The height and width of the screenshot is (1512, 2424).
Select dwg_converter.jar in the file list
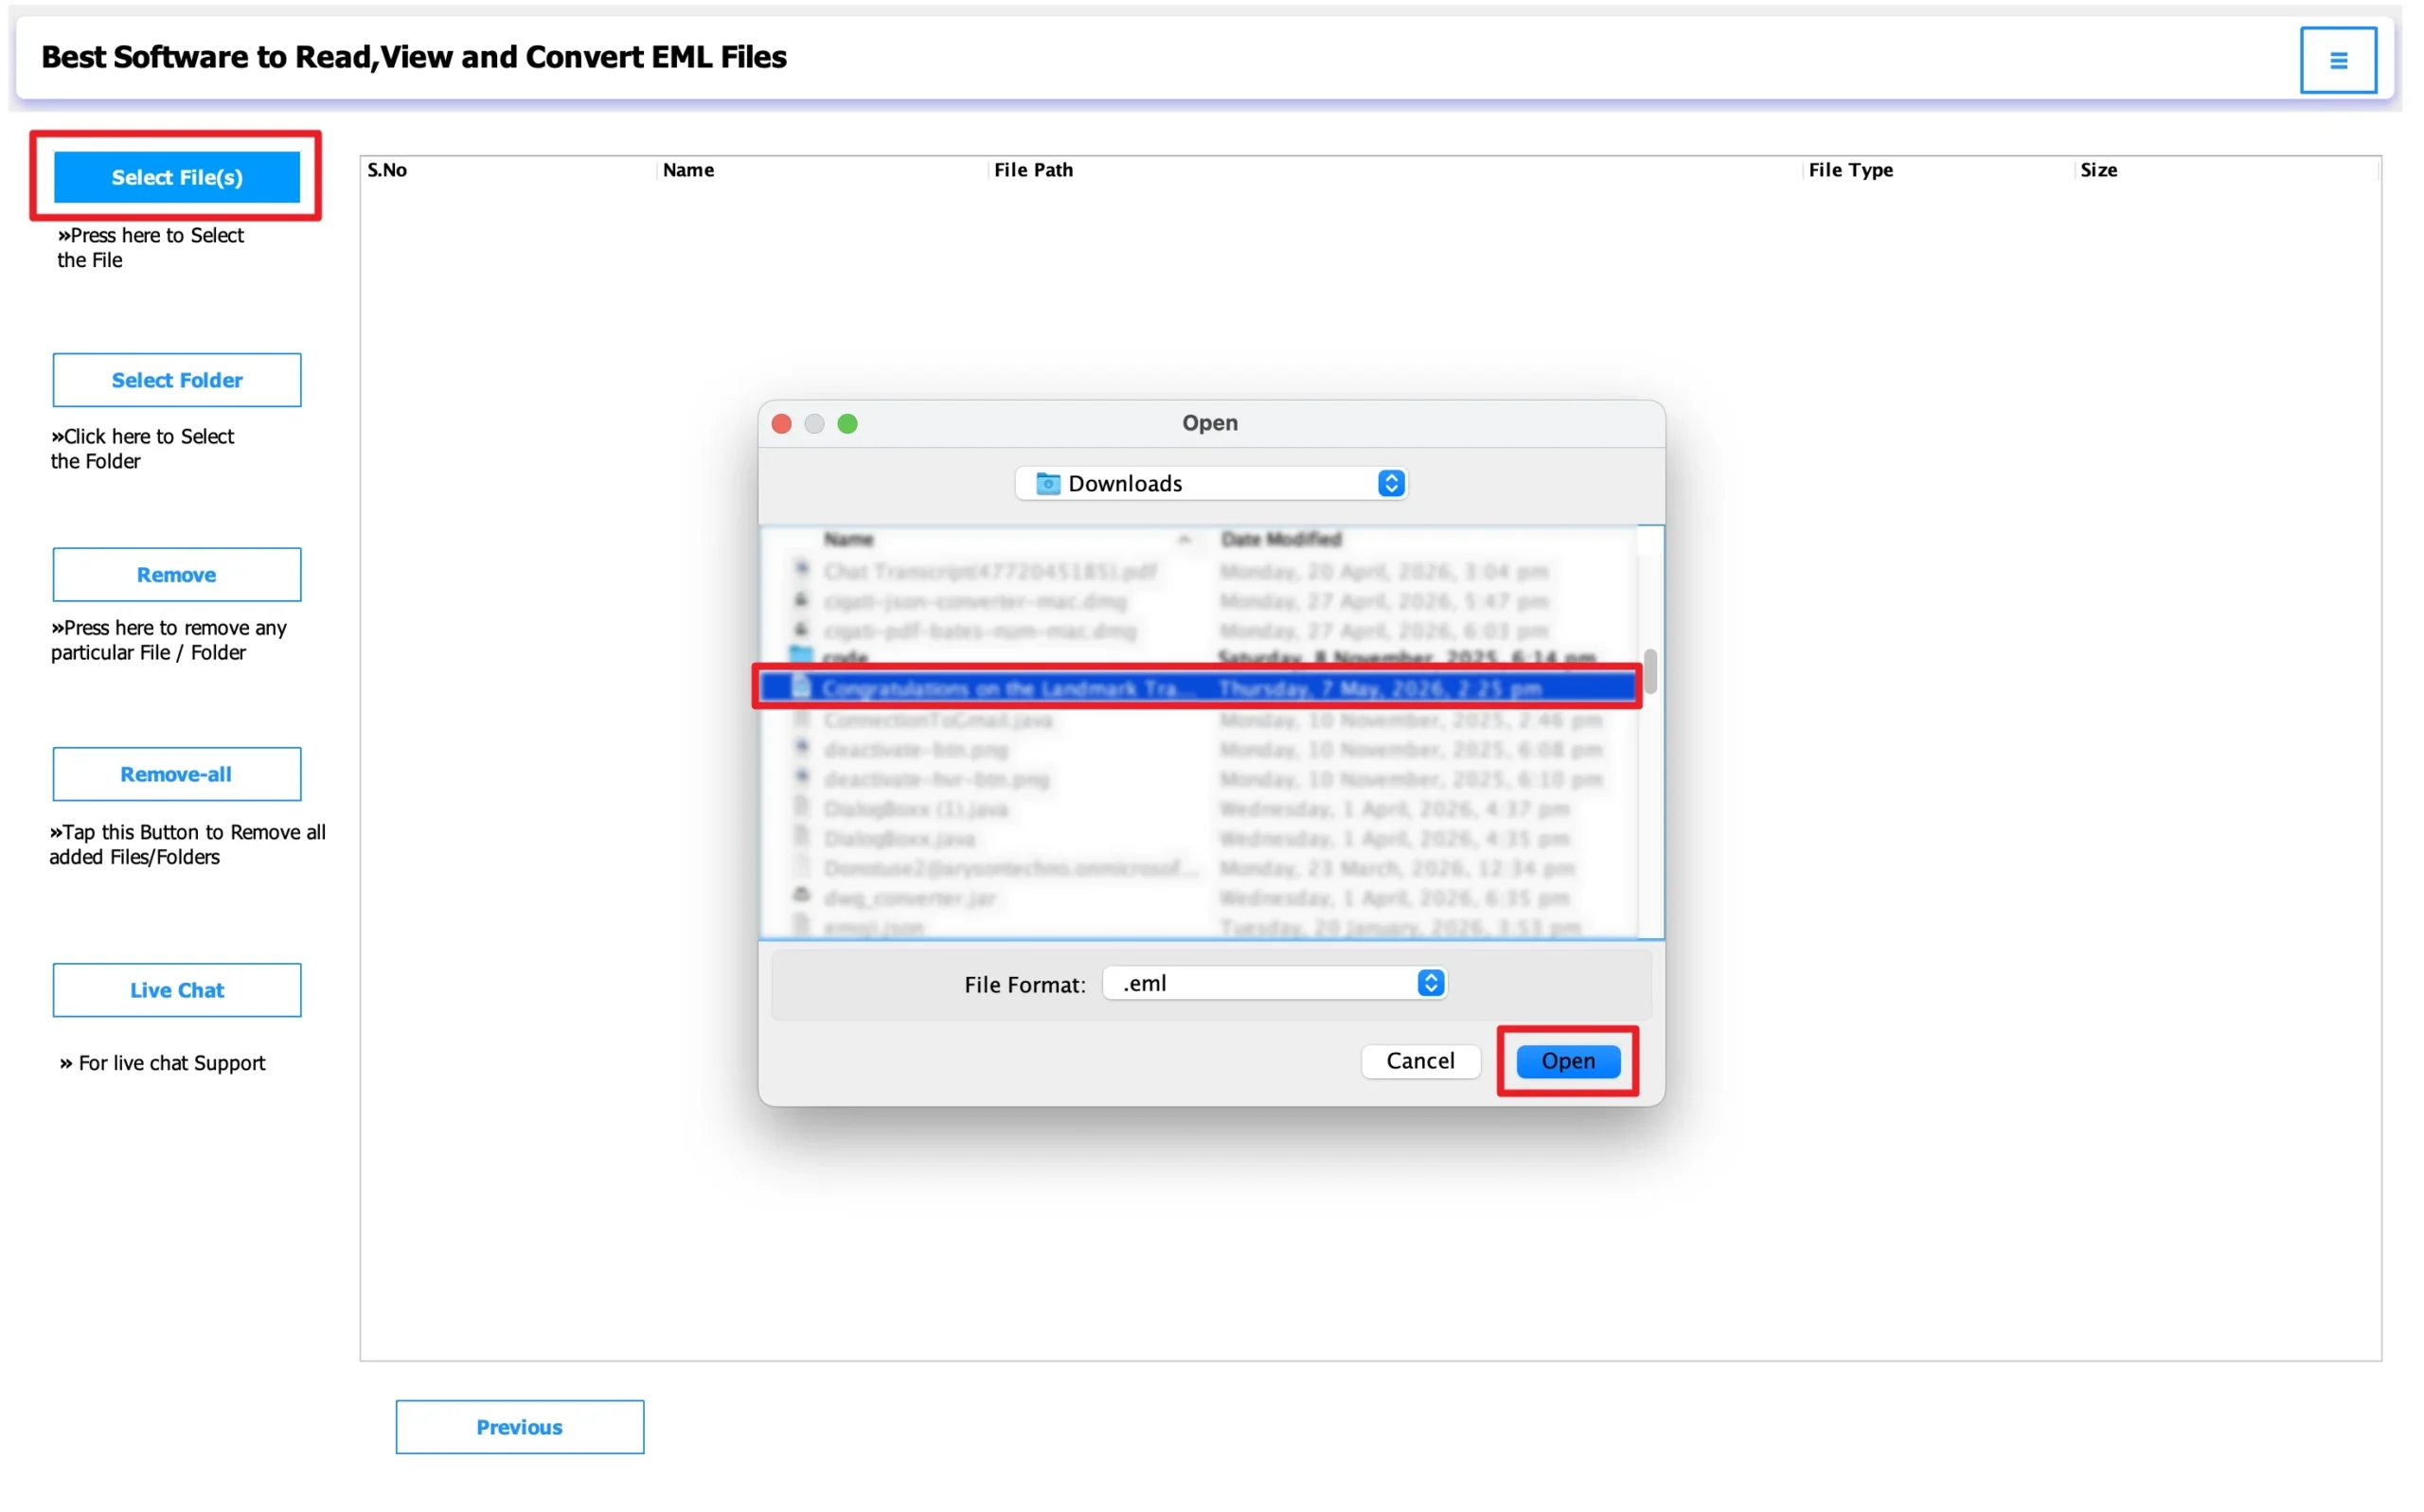(x=1198, y=898)
